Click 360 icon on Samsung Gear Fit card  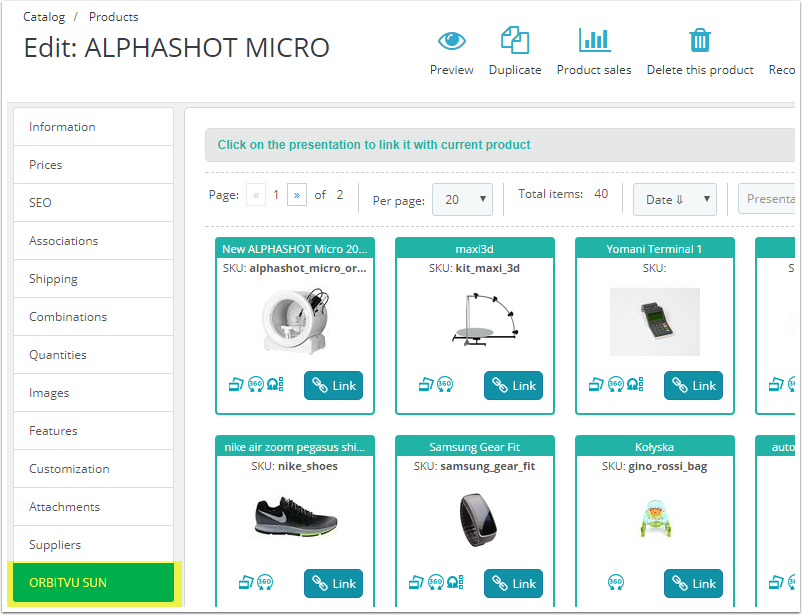pyautogui.click(x=436, y=582)
